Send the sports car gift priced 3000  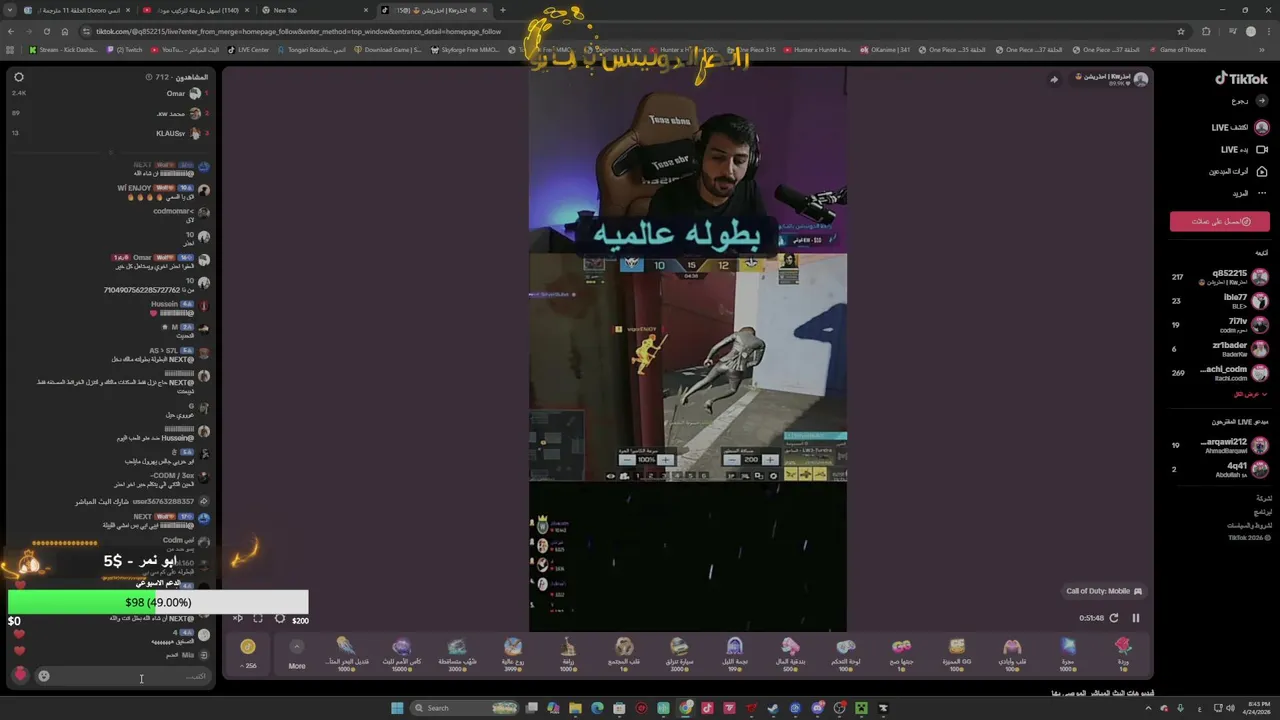coord(679,654)
